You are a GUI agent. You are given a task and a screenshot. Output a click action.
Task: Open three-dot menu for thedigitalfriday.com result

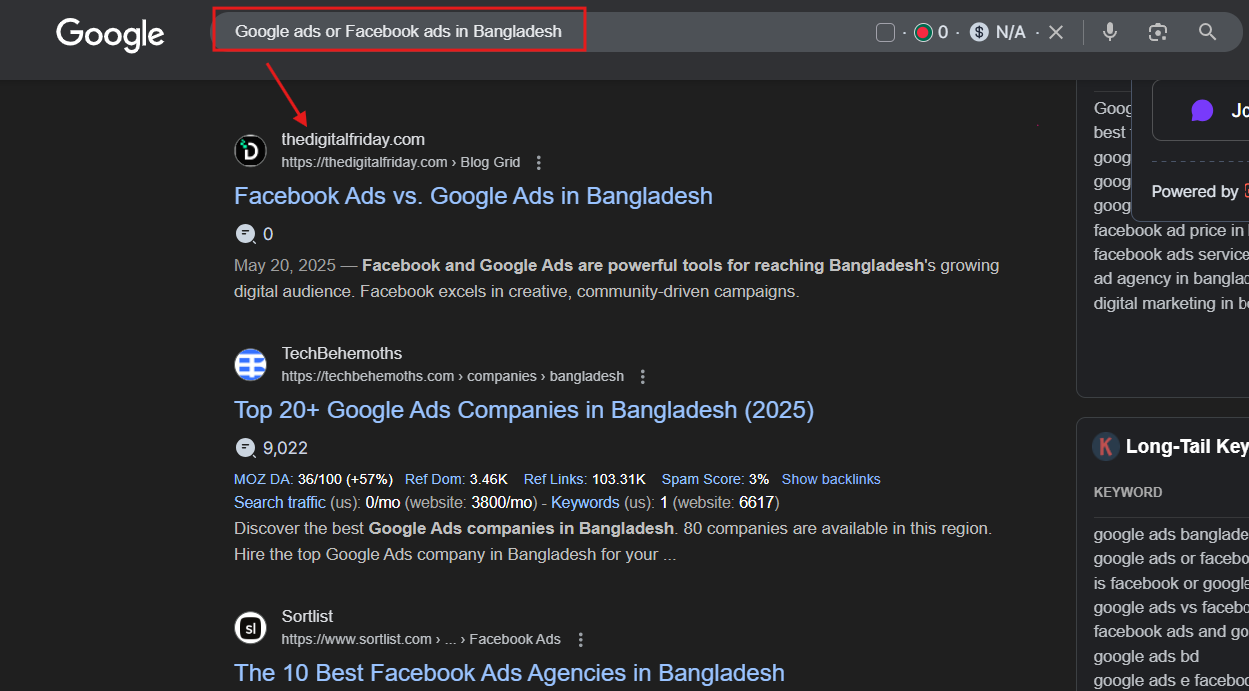pyautogui.click(x=539, y=163)
